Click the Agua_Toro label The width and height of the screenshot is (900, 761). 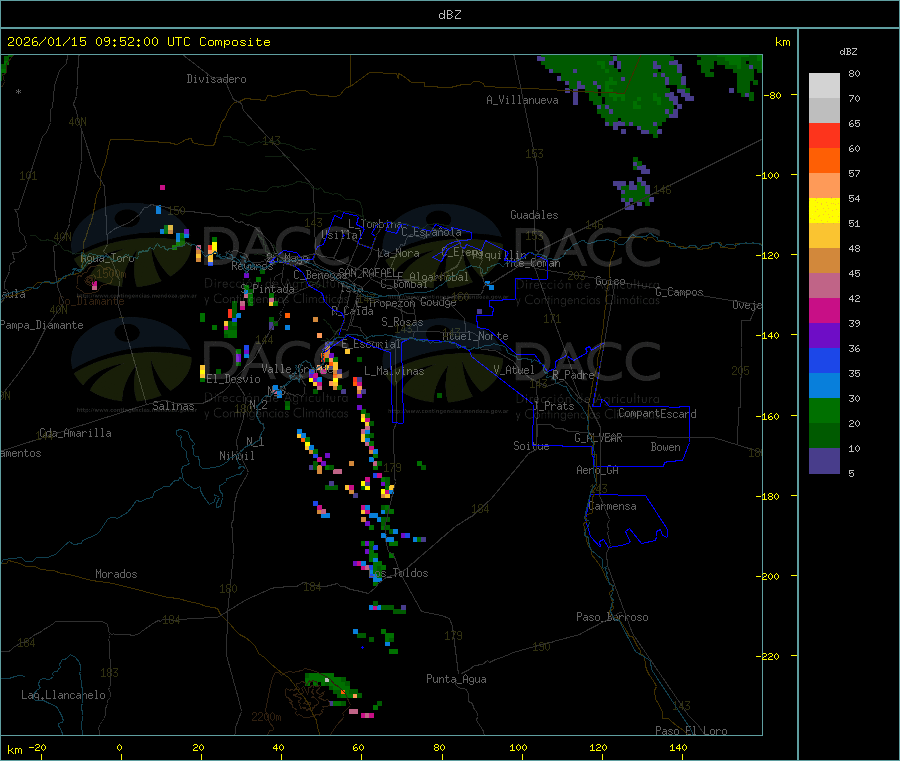coord(107,258)
